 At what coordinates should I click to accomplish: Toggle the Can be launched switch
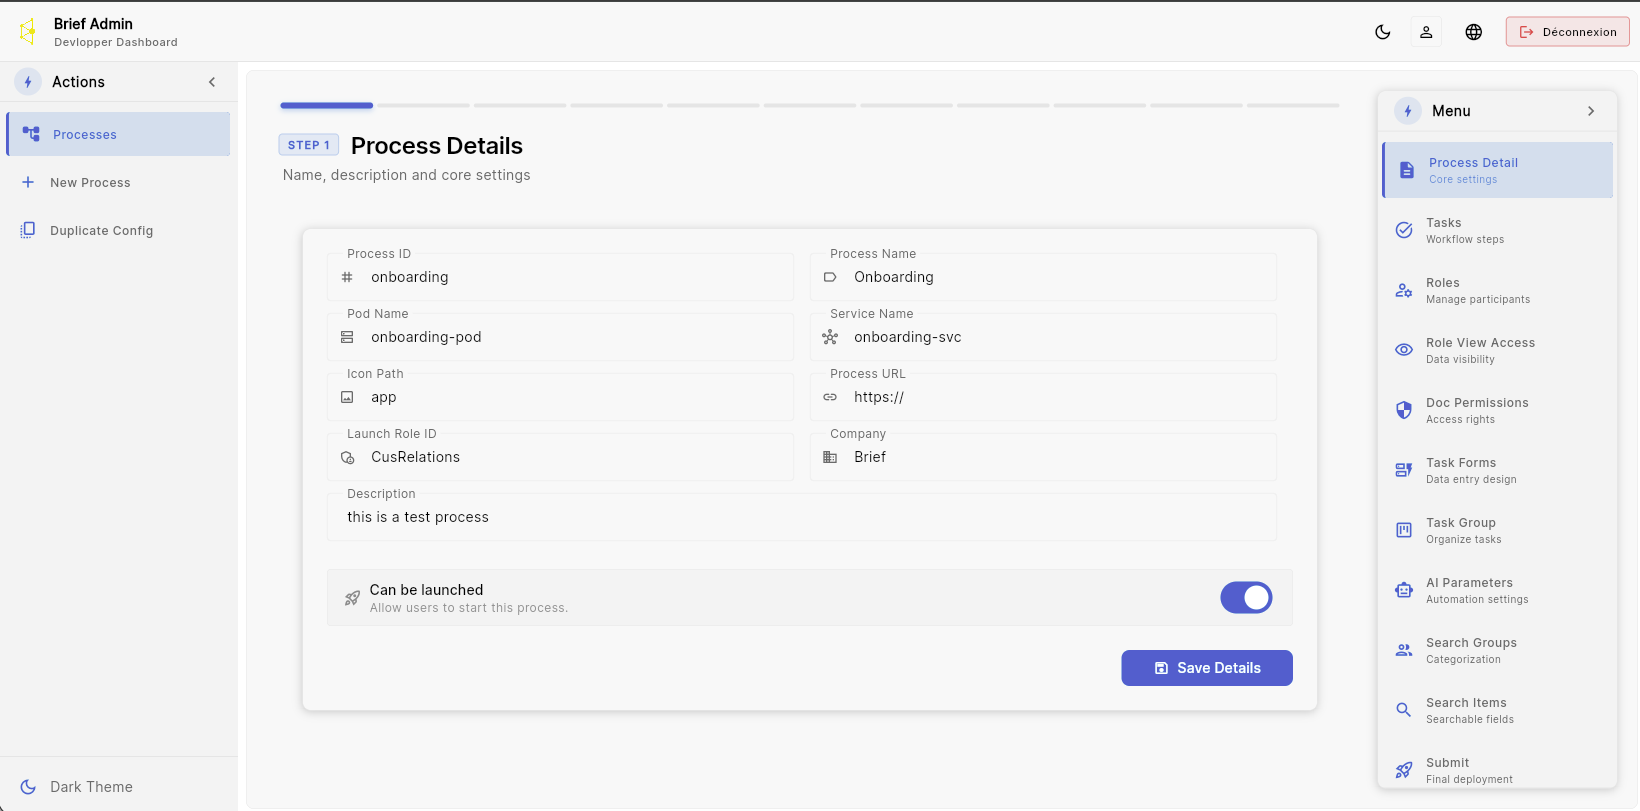click(x=1246, y=598)
